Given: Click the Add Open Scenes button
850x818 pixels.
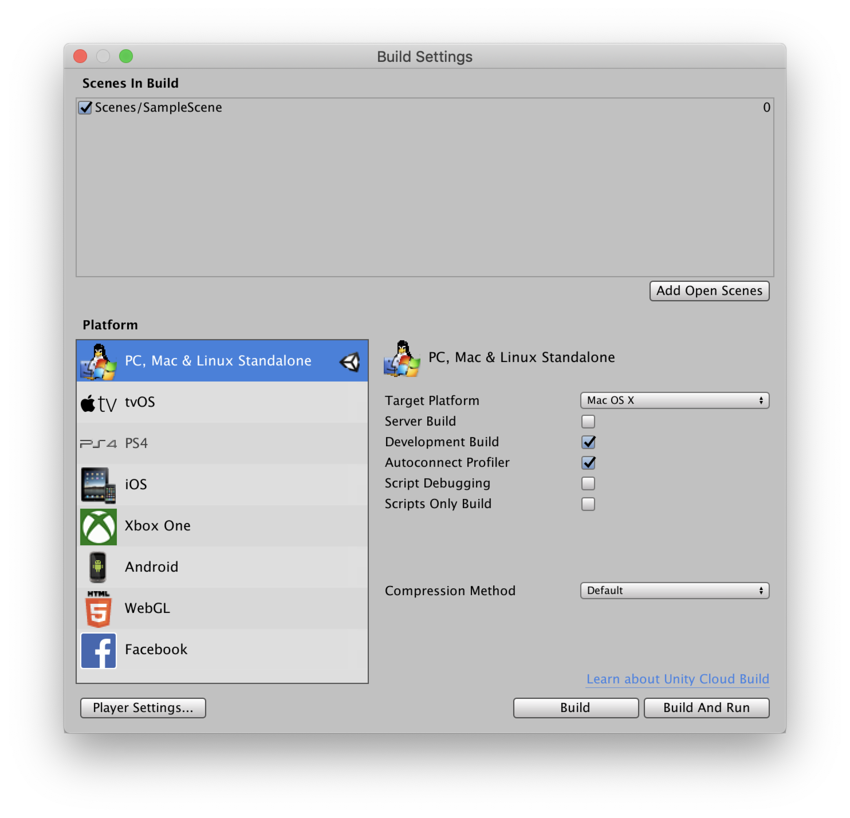Looking at the screenshot, I should coord(709,290).
